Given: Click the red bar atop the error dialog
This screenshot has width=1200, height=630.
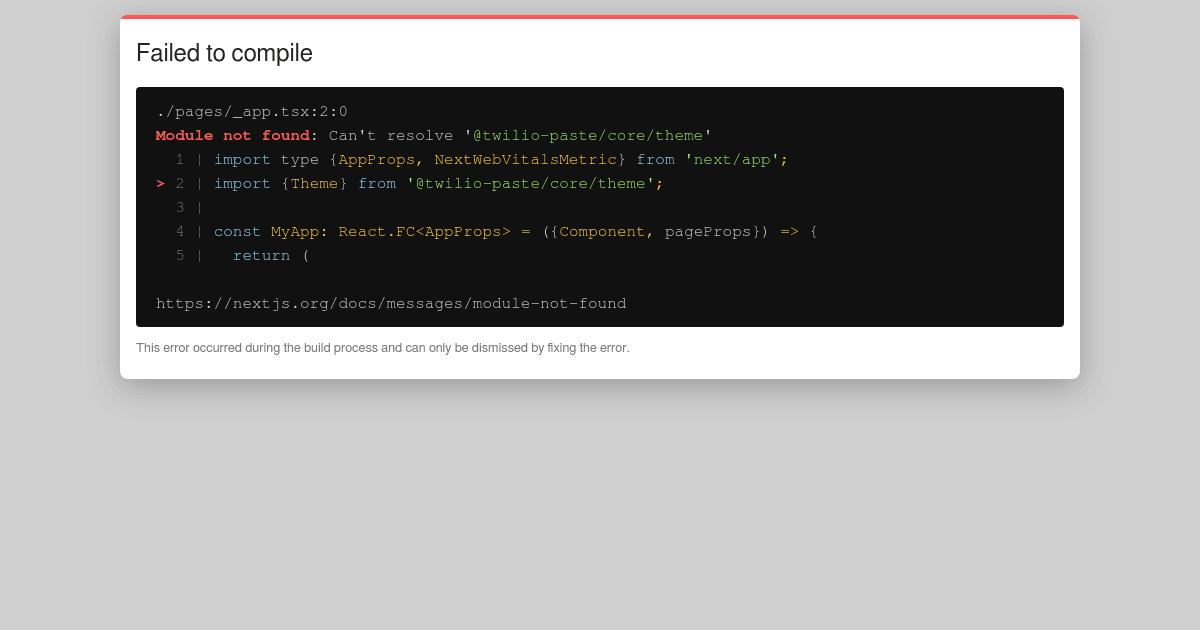Looking at the screenshot, I should (x=599, y=17).
